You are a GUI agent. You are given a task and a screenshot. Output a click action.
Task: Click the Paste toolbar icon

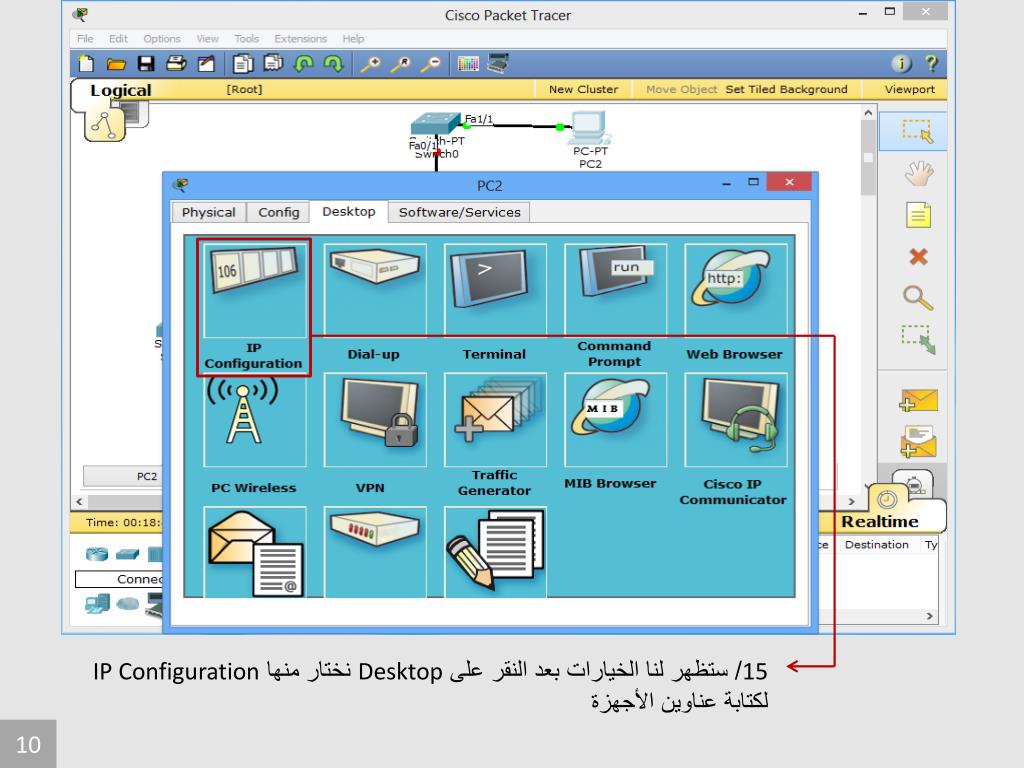(273, 63)
